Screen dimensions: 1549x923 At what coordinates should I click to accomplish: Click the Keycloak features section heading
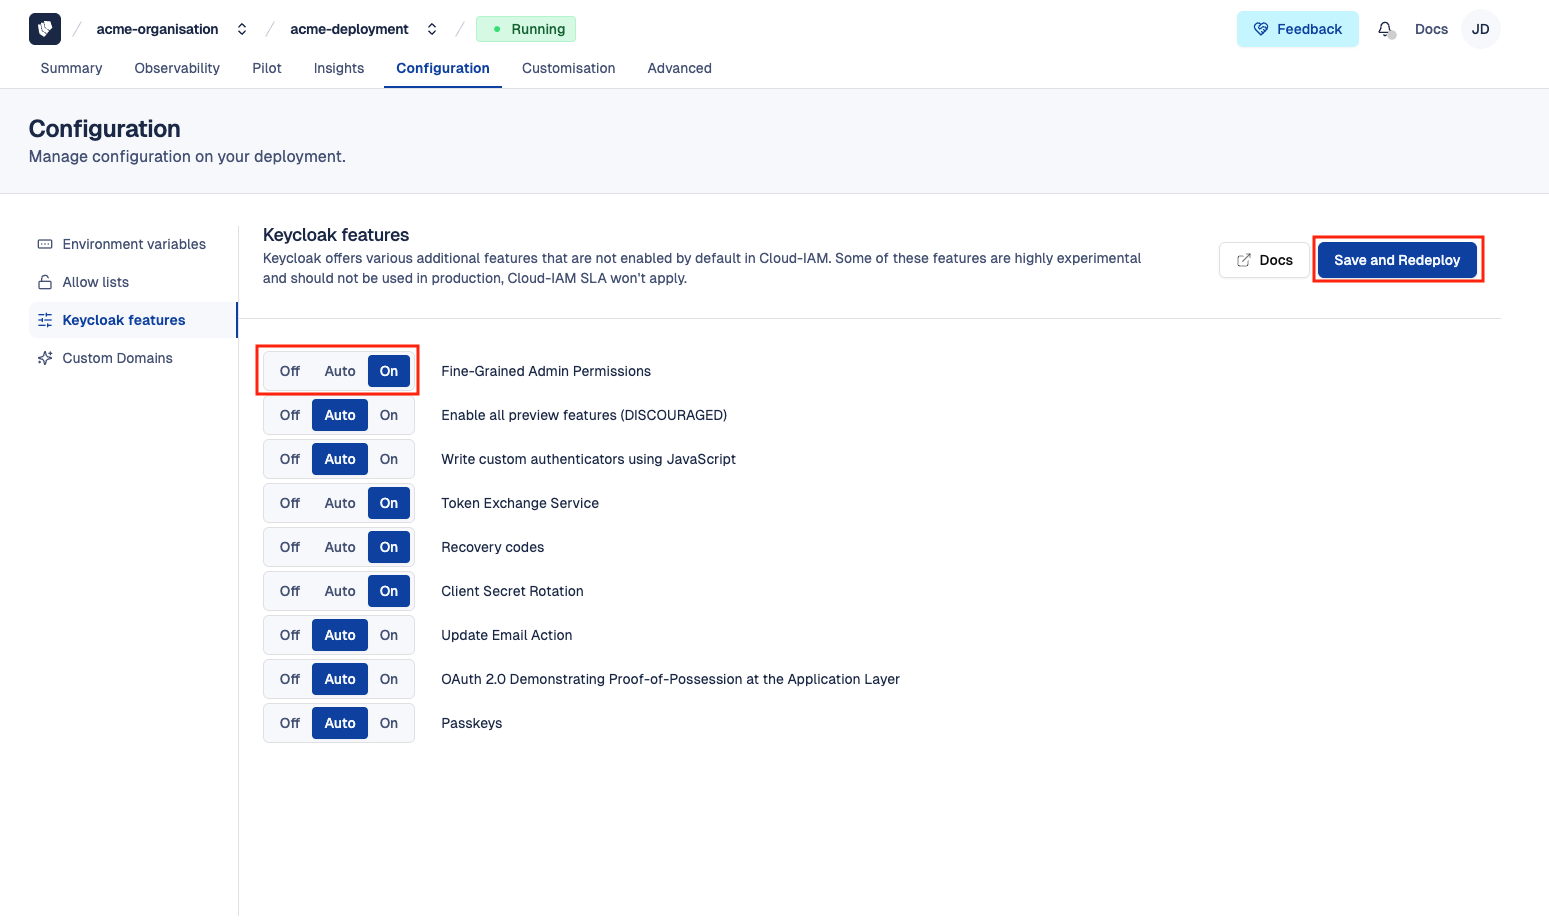click(x=336, y=235)
